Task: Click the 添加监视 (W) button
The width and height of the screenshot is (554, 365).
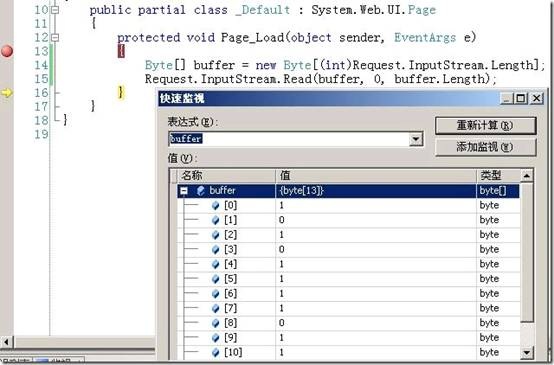Action: coord(485,147)
